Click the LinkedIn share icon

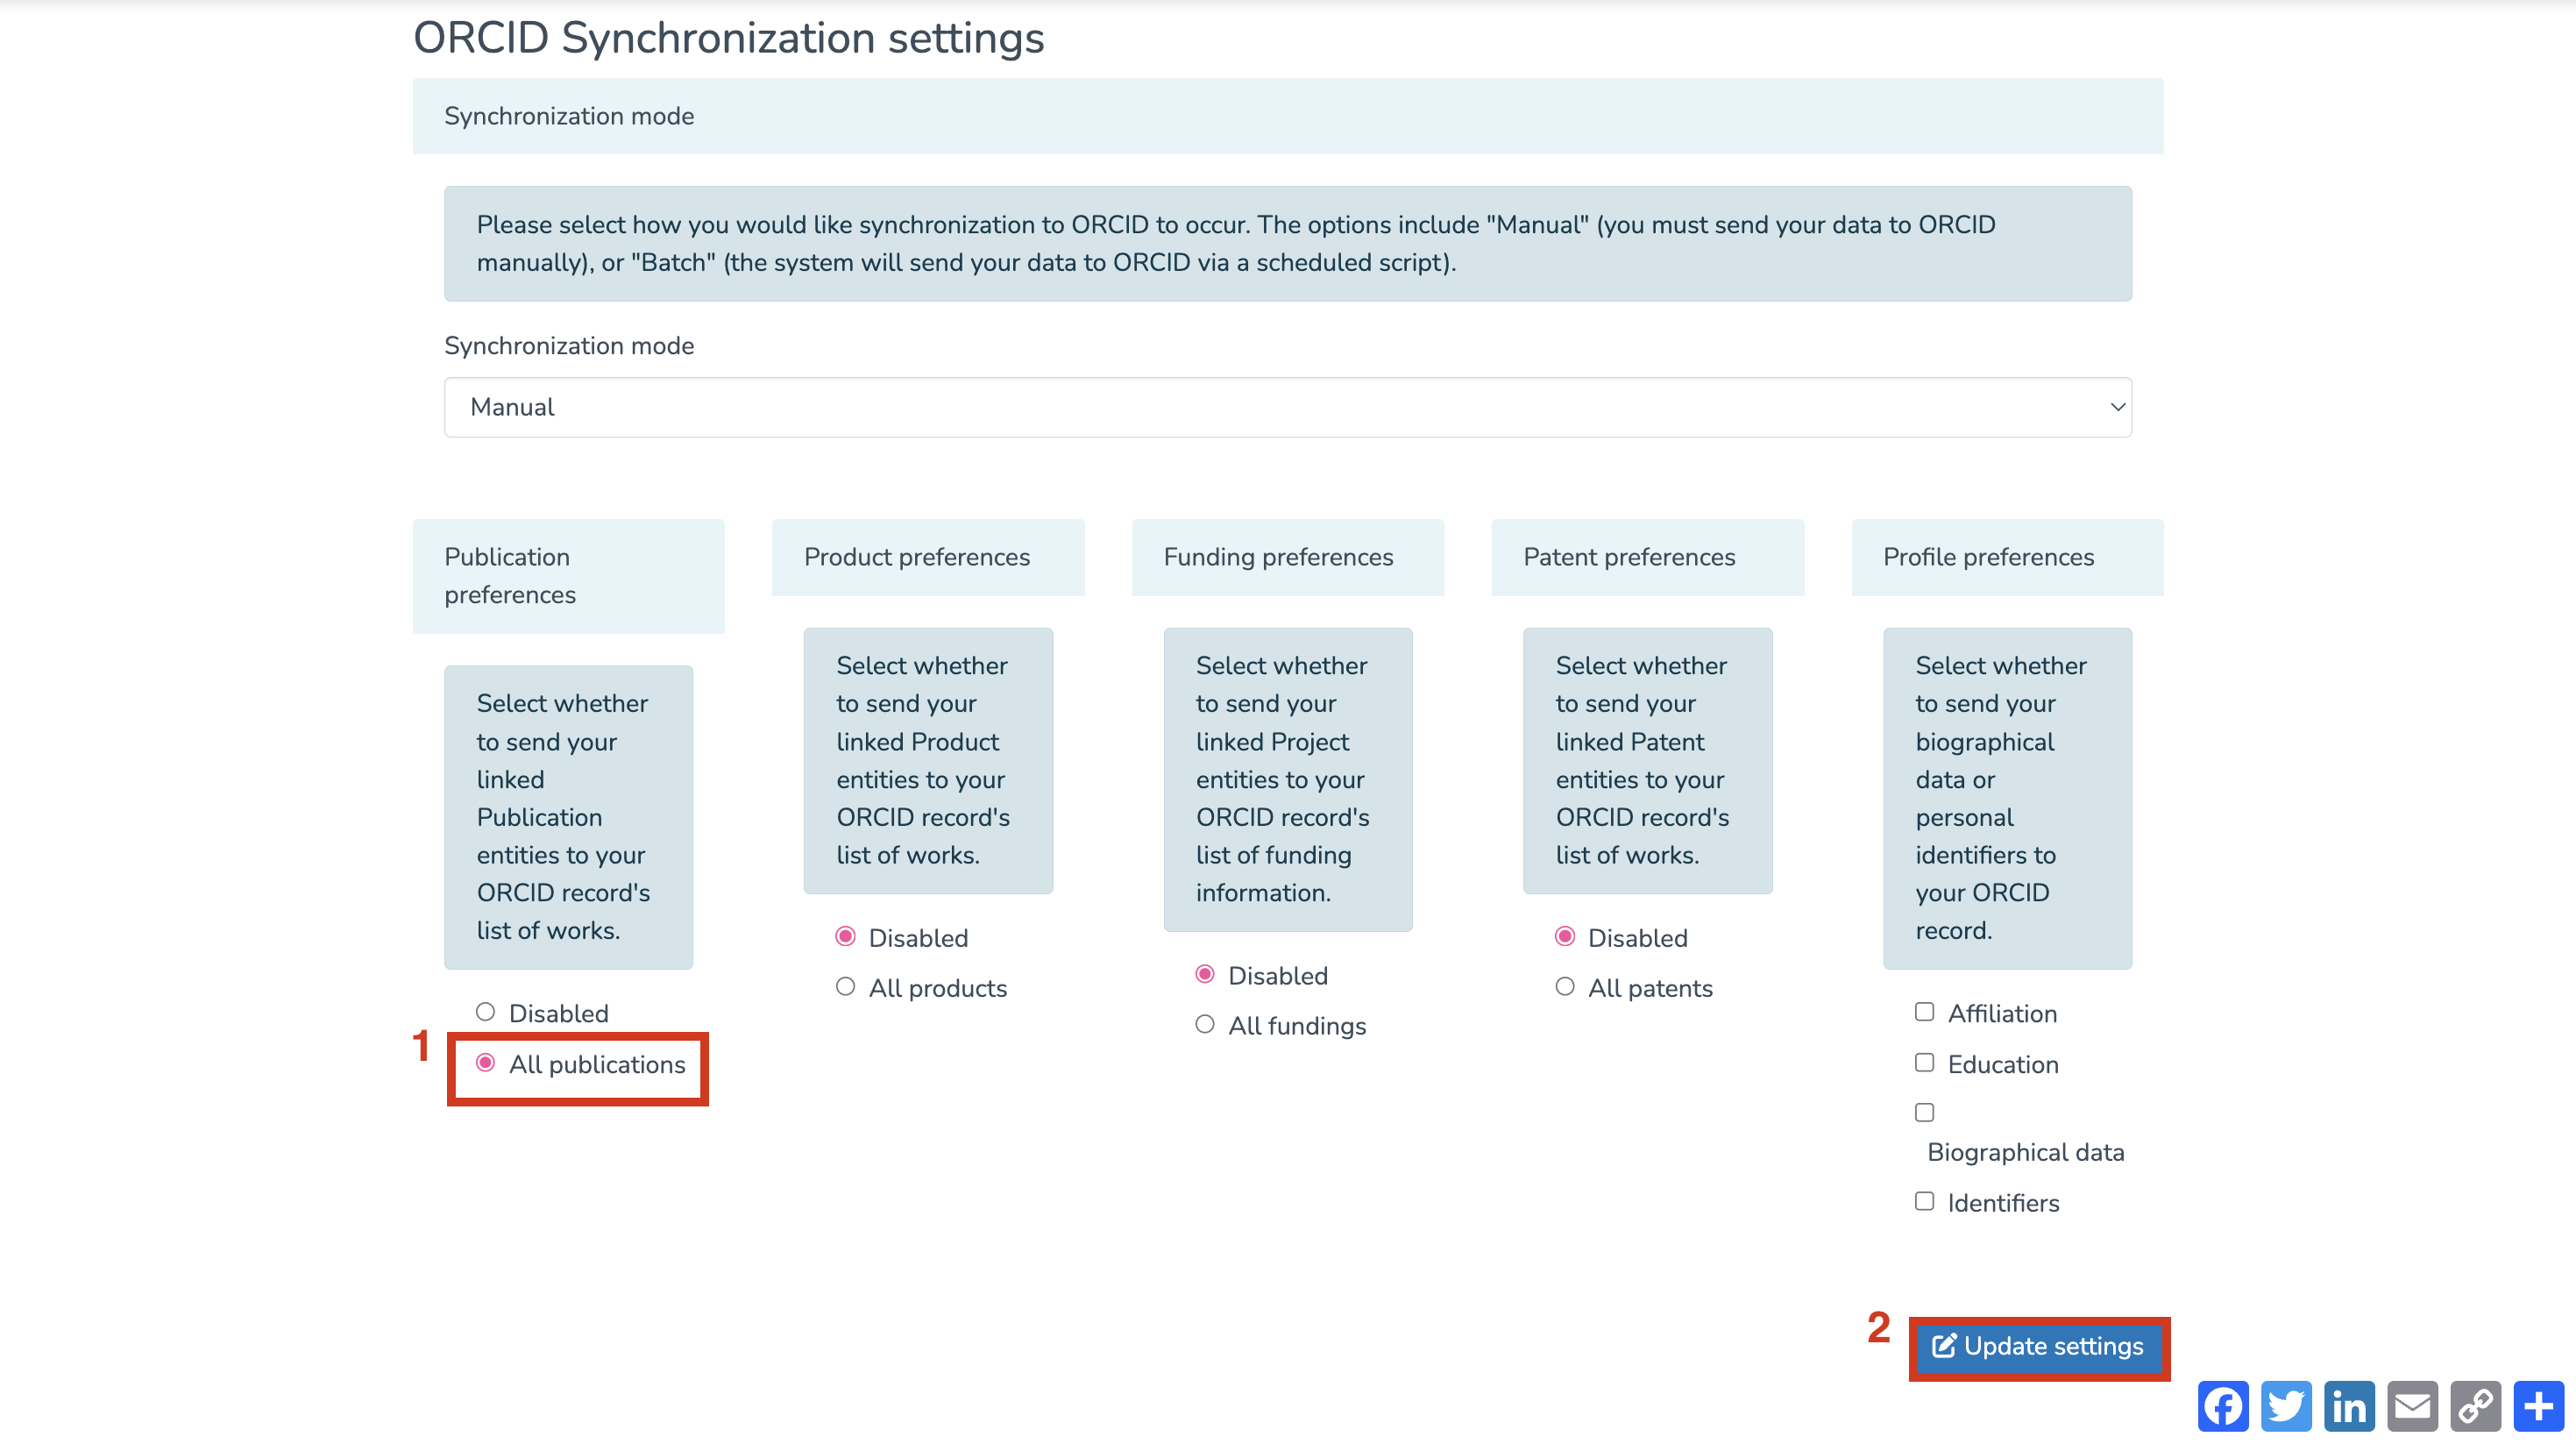pos(2349,1406)
